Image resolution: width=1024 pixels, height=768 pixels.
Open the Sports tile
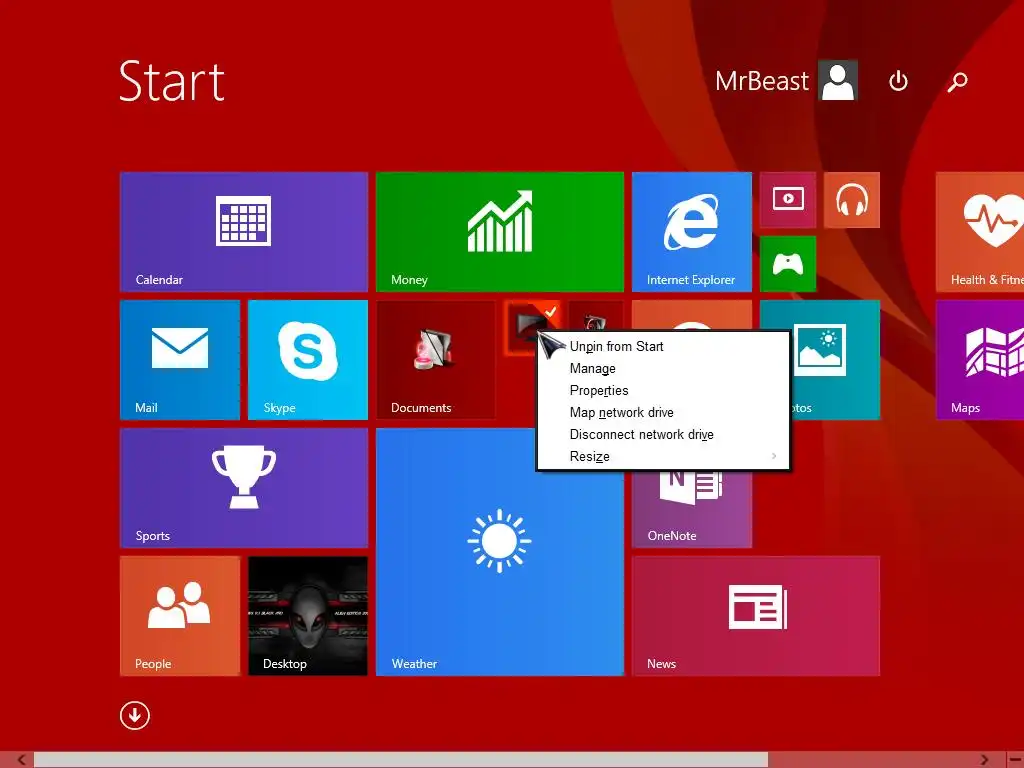coord(244,488)
